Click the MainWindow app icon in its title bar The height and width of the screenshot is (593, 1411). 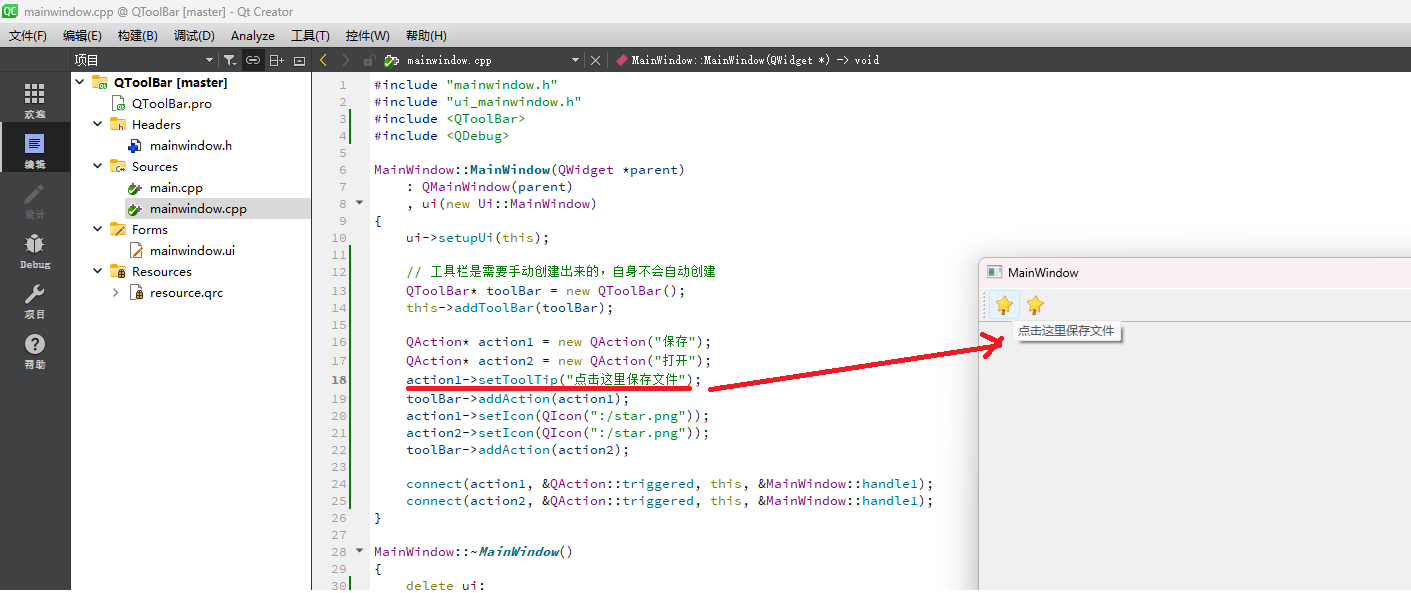coord(994,272)
